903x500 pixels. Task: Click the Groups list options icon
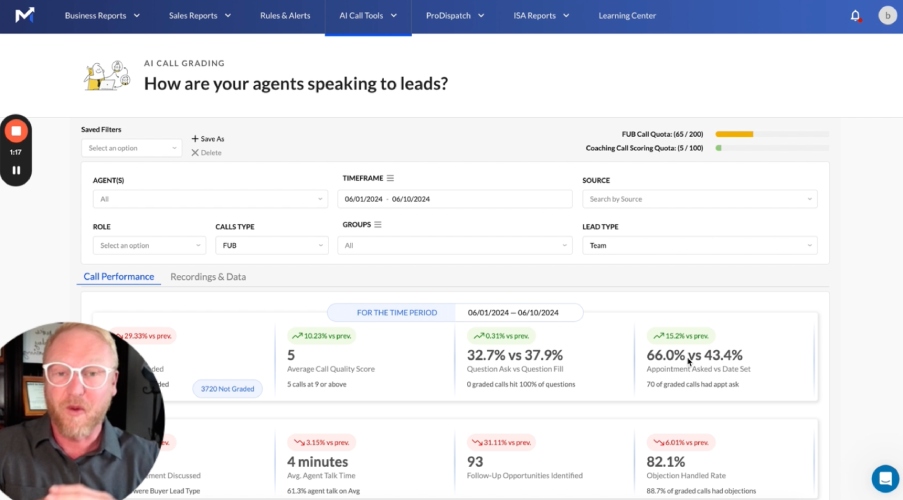coord(378,225)
